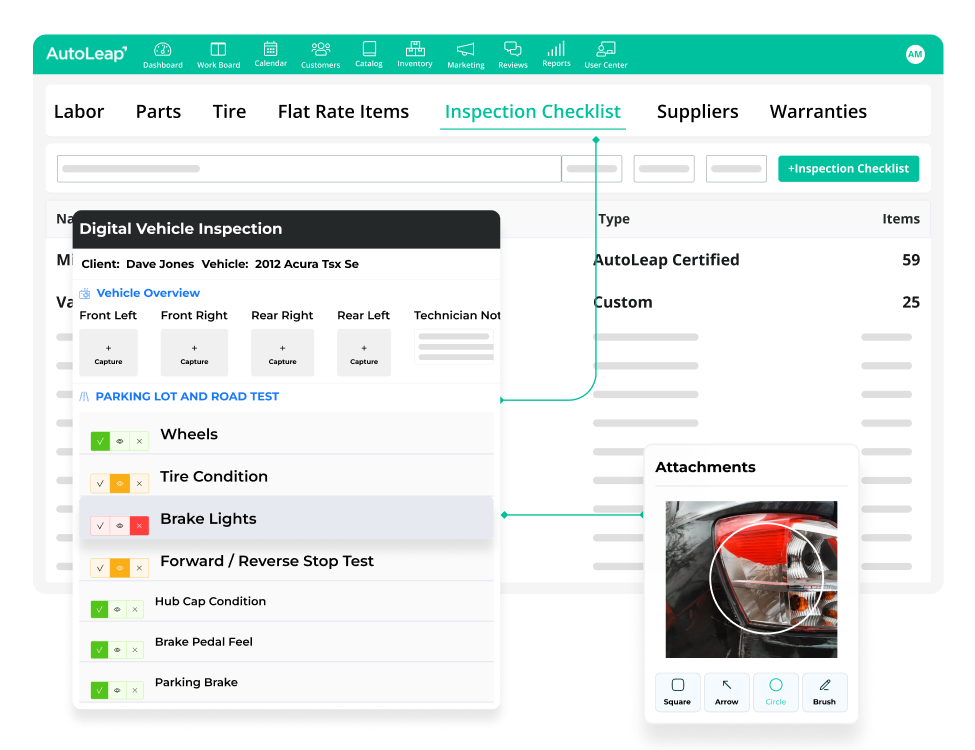975x750 pixels.
Task: Open the Catalog section
Action: (x=369, y=54)
